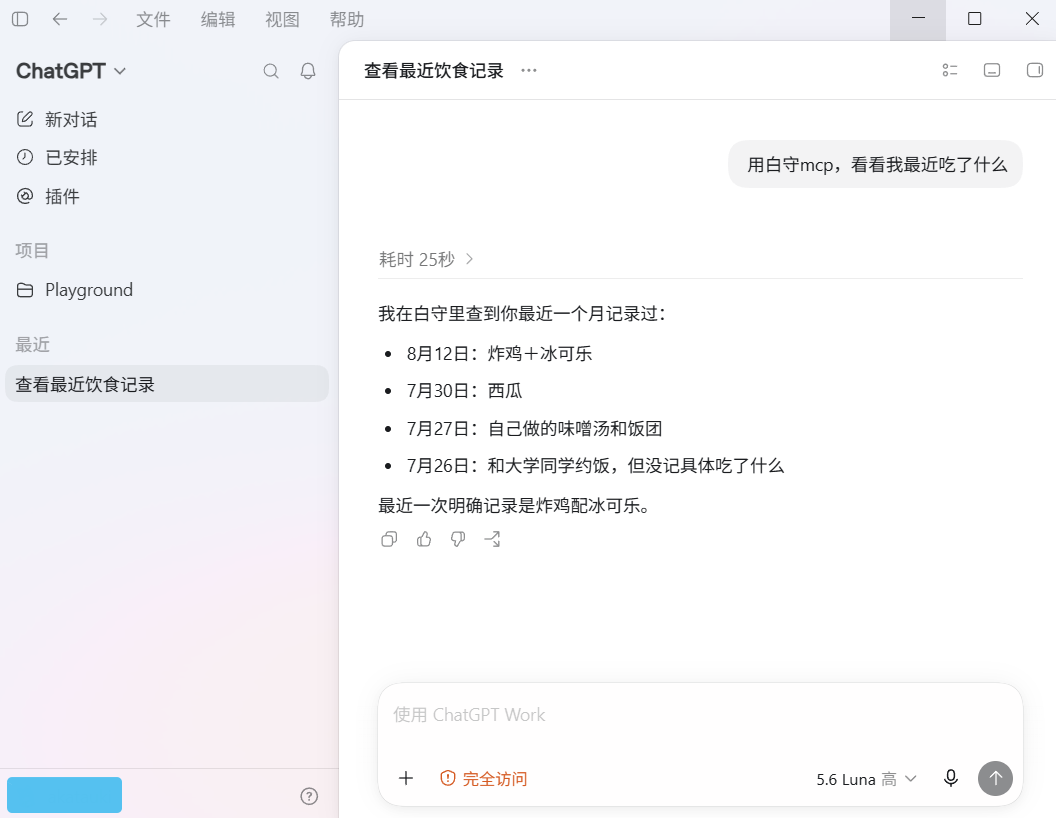Viewport: 1056px width, 818px height.
Task: Click the 最近一次明确记录 summary sentence
Action: tap(517, 506)
